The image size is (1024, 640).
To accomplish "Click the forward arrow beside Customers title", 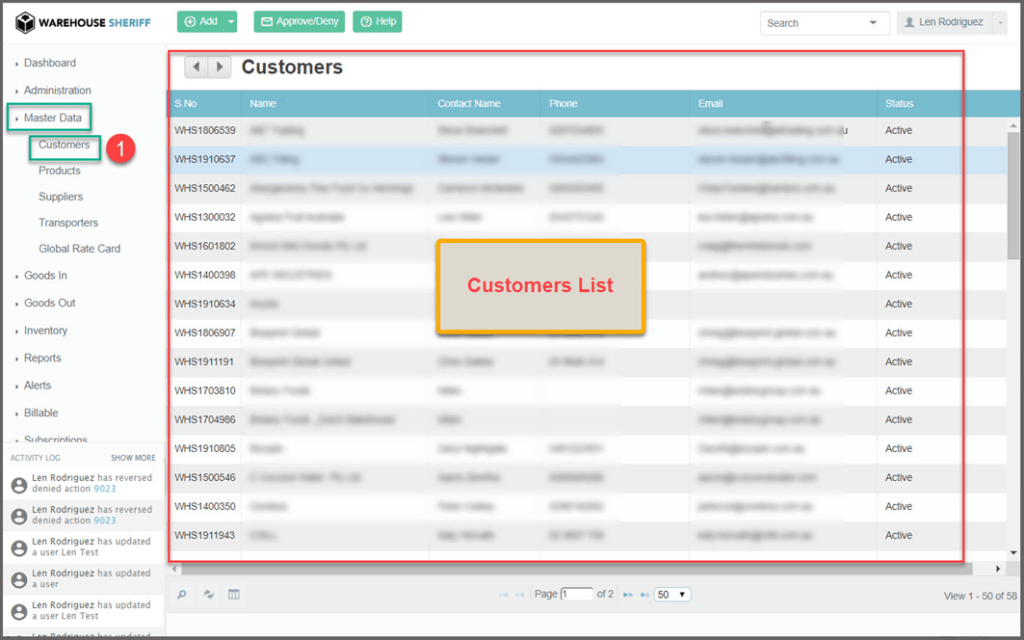I will tap(220, 67).
